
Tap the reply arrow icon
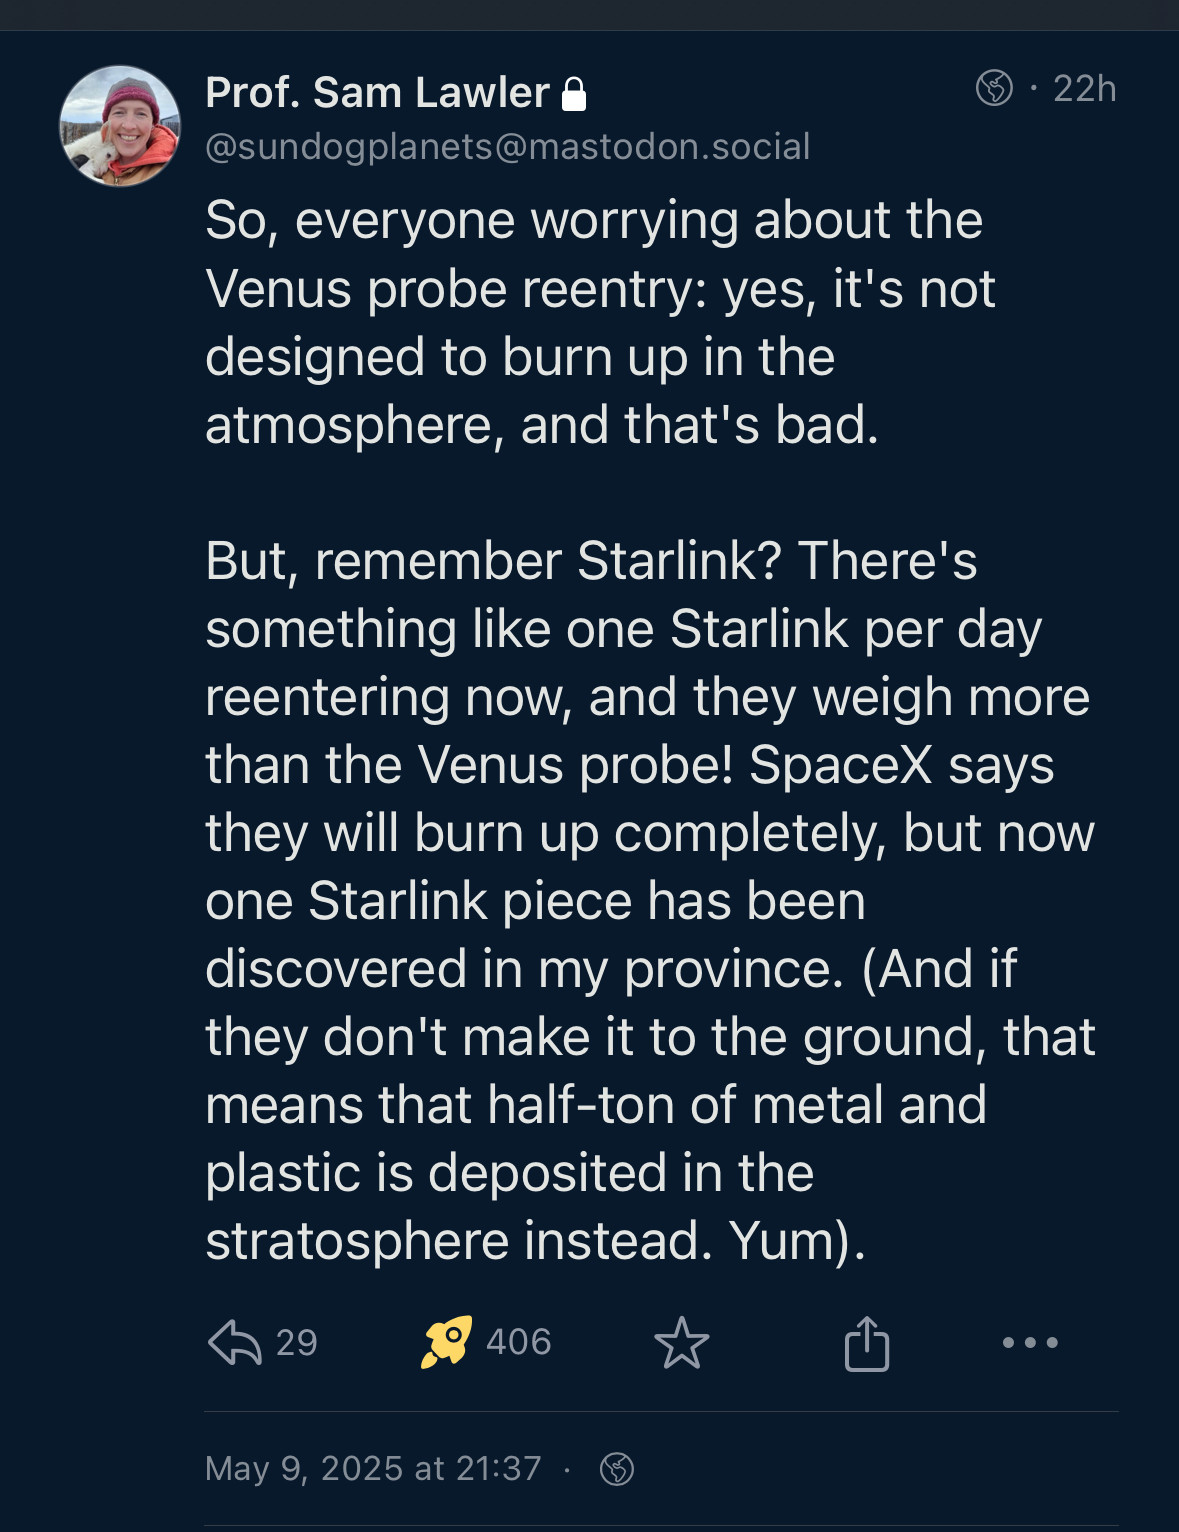tap(234, 1342)
